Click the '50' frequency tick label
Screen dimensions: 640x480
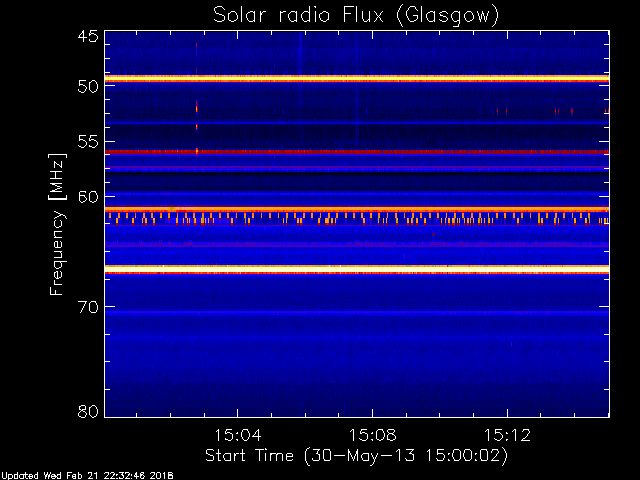88,87
